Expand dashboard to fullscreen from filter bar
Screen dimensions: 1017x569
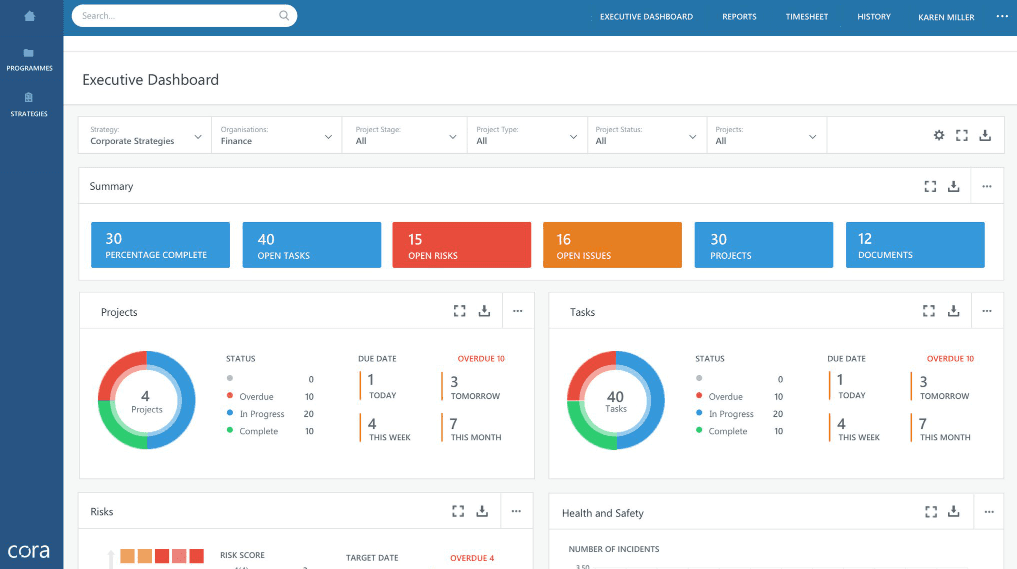(x=962, y=135)
